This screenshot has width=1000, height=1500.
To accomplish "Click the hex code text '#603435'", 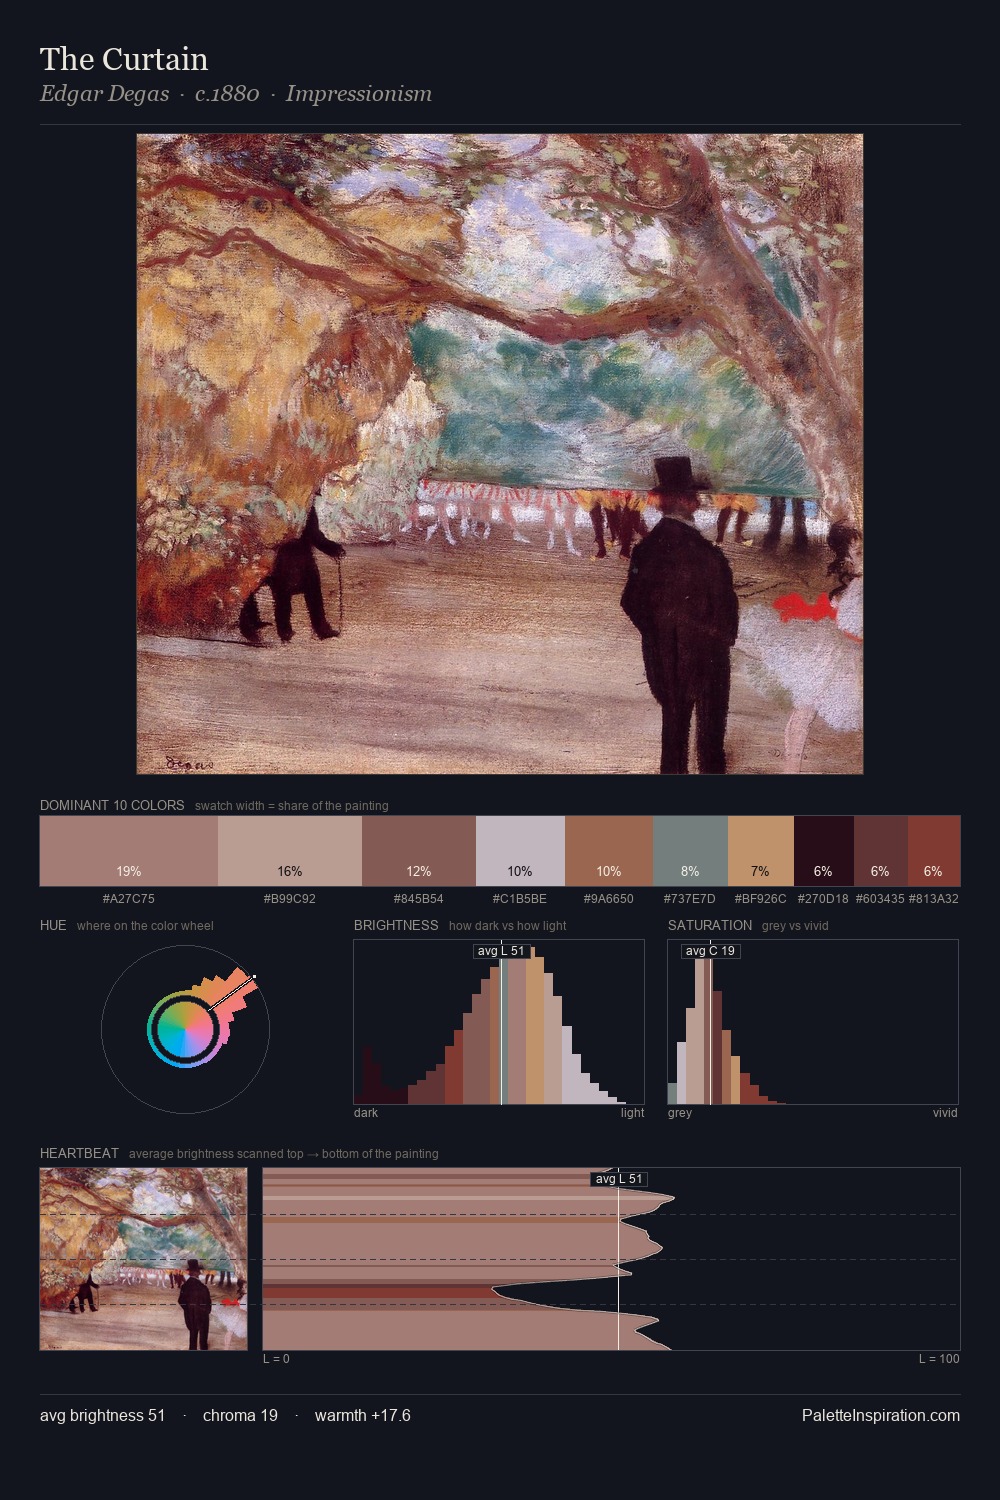I will coord(880,899).
